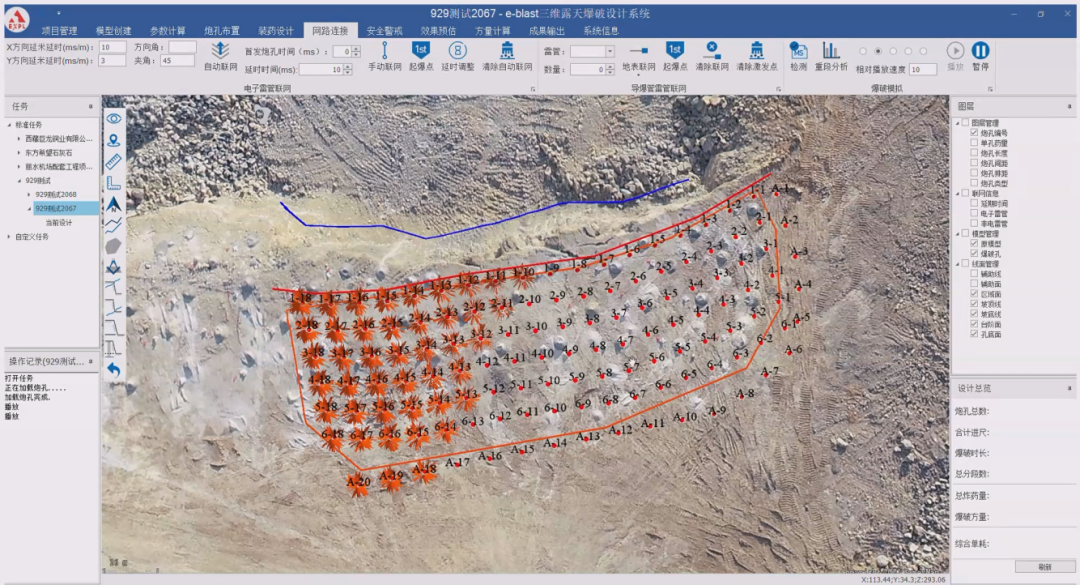1080x585 pixels.
Task: Enable the 单孔药量 layer checkbox
Action: pyautogui.click(x=974, y=143)
